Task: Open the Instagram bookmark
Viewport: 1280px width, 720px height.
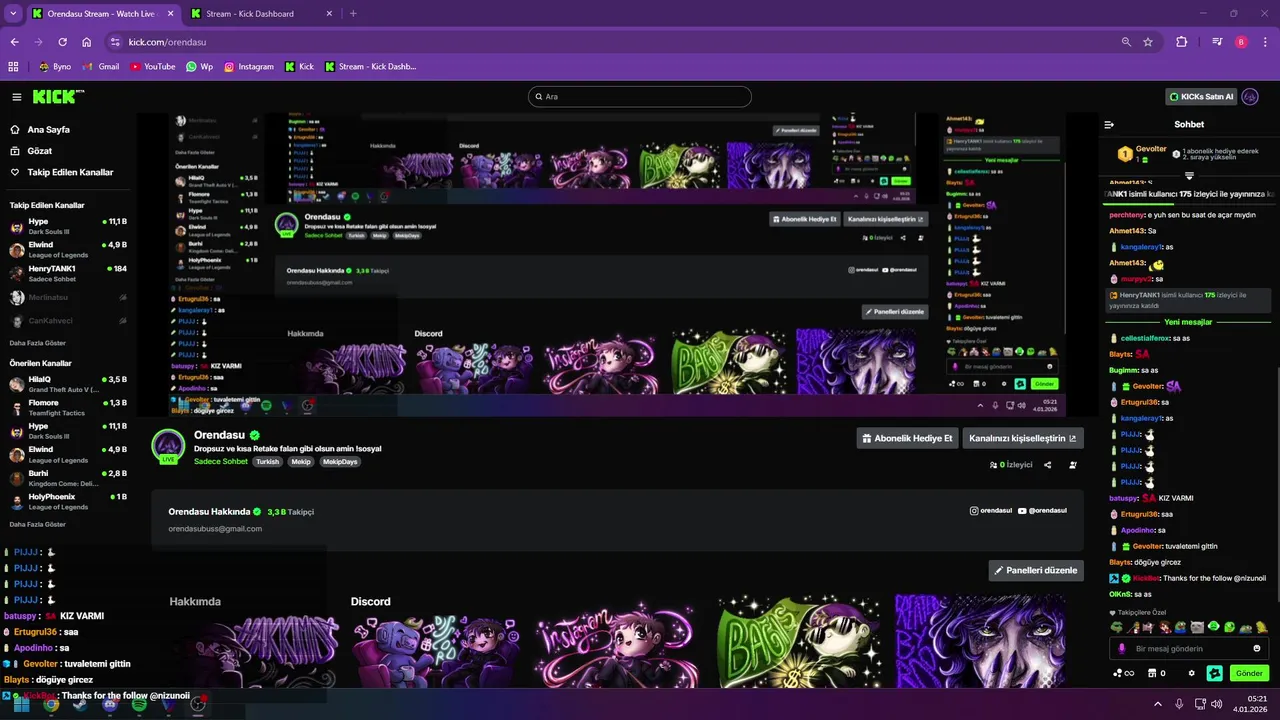Action: coord(248,67)
